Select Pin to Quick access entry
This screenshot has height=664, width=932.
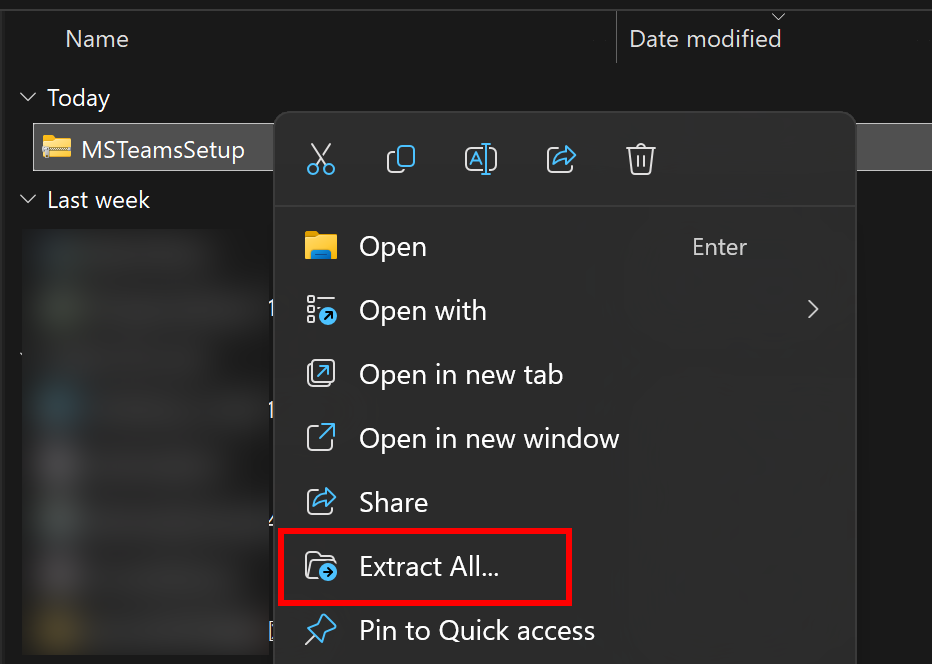[x=477, y=630]
